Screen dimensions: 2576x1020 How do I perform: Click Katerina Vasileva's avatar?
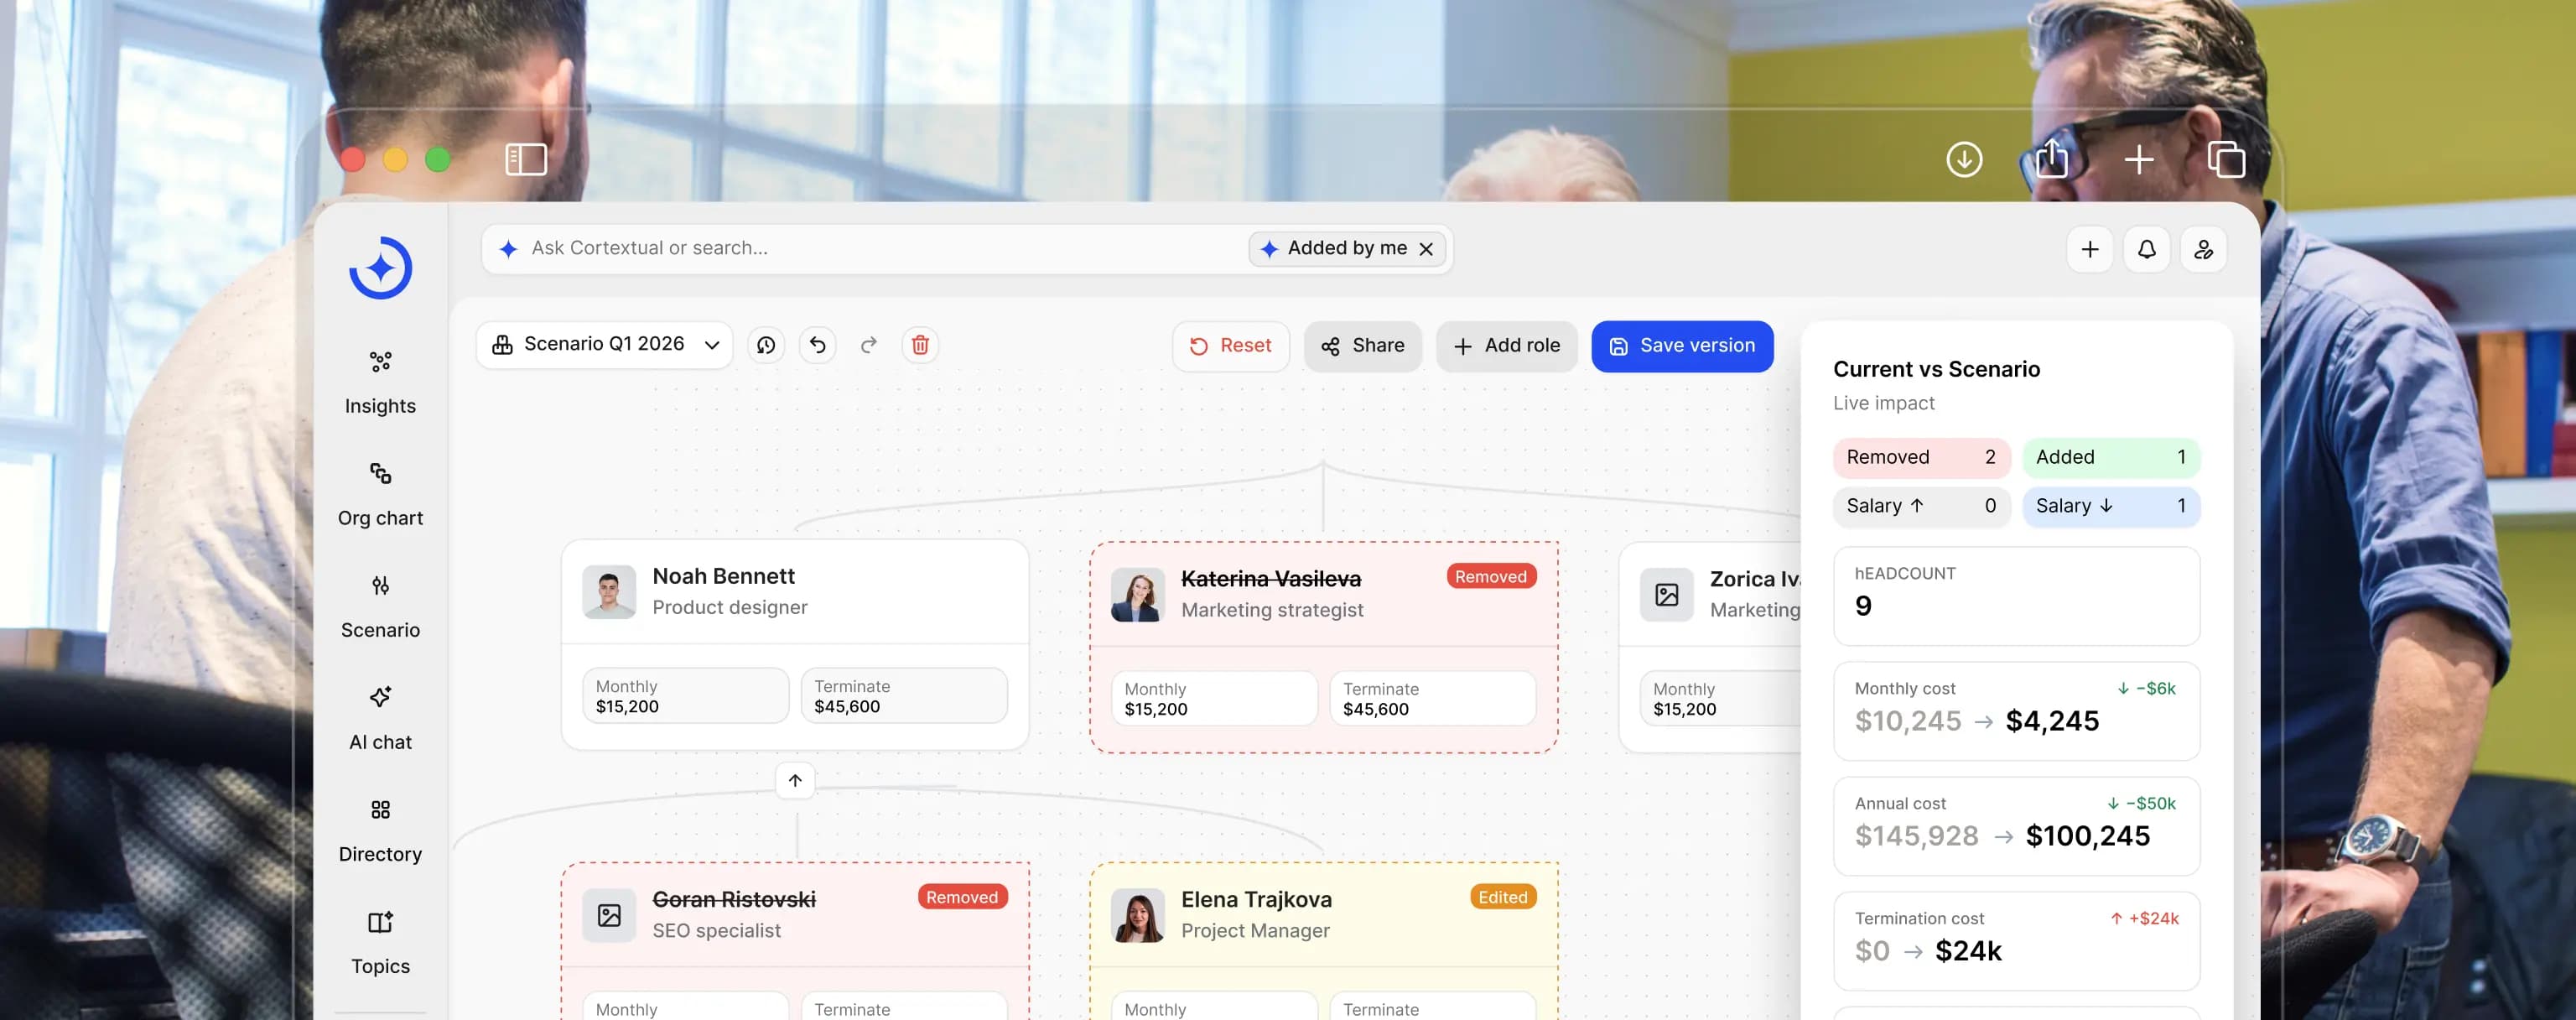[x=1137, y=595]
